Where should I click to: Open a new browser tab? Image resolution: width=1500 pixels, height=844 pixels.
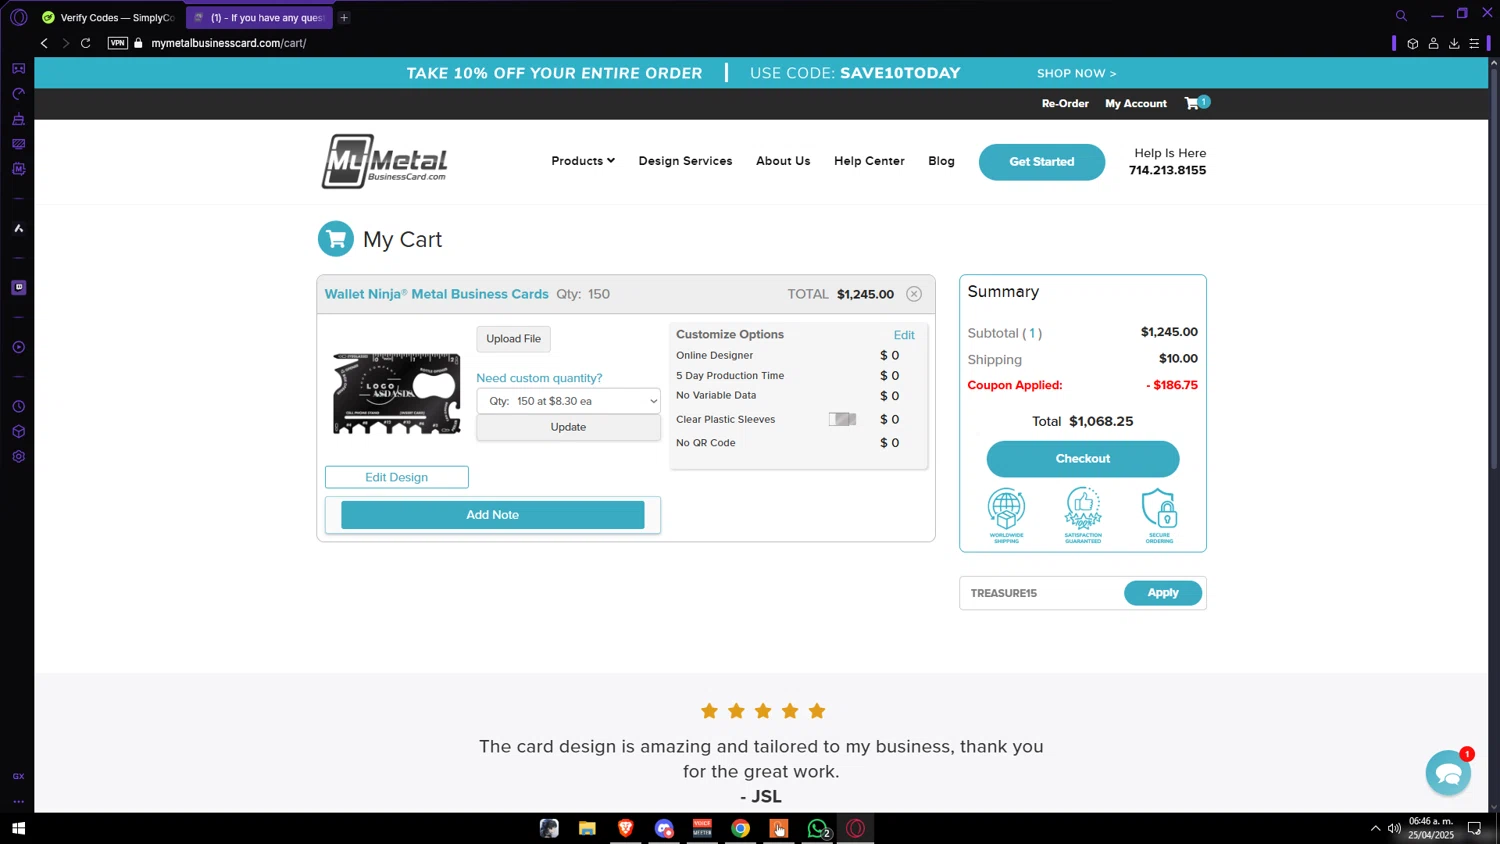(344, 17)
